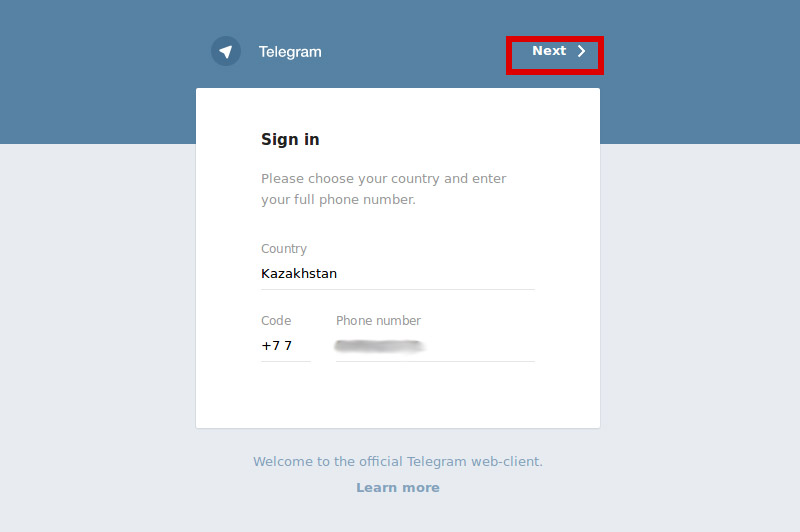Open the Telegram title link
800x532 pixels.
pos(290,52)
